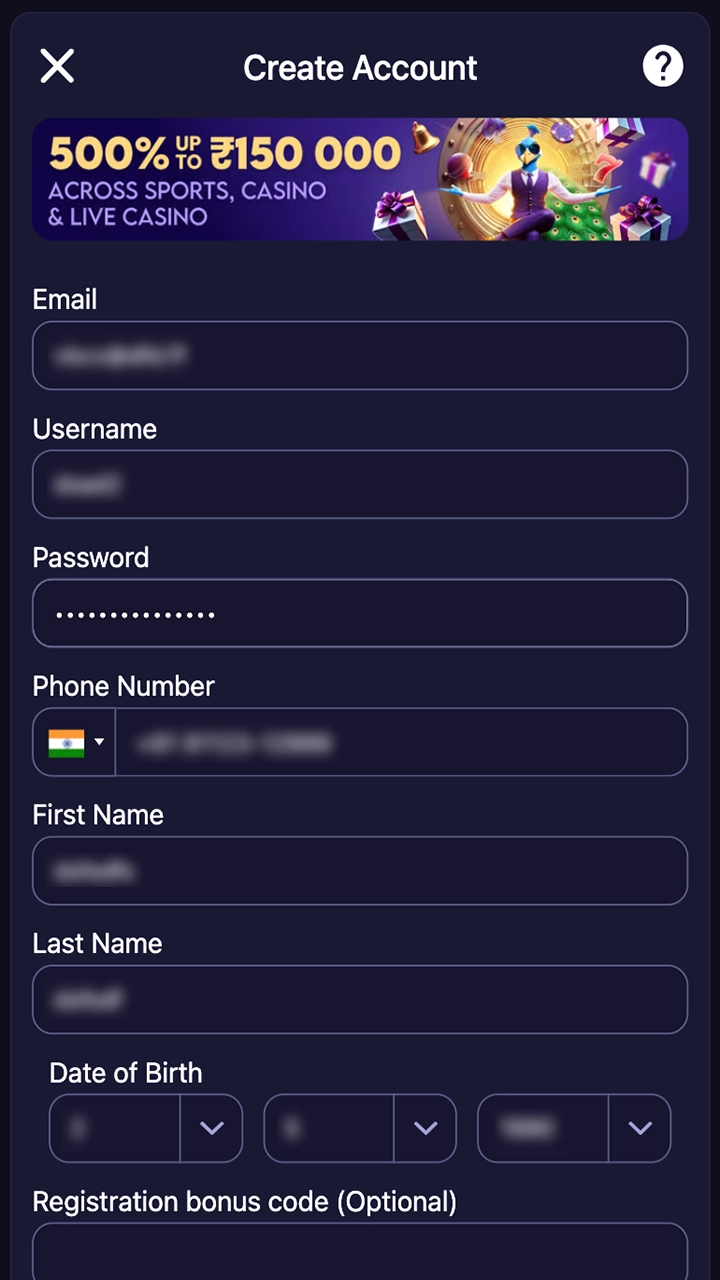The height and width of the screenshot is (1280, 720).
Task: Click into the Last Name field
Action: click(x=360, y=999)
